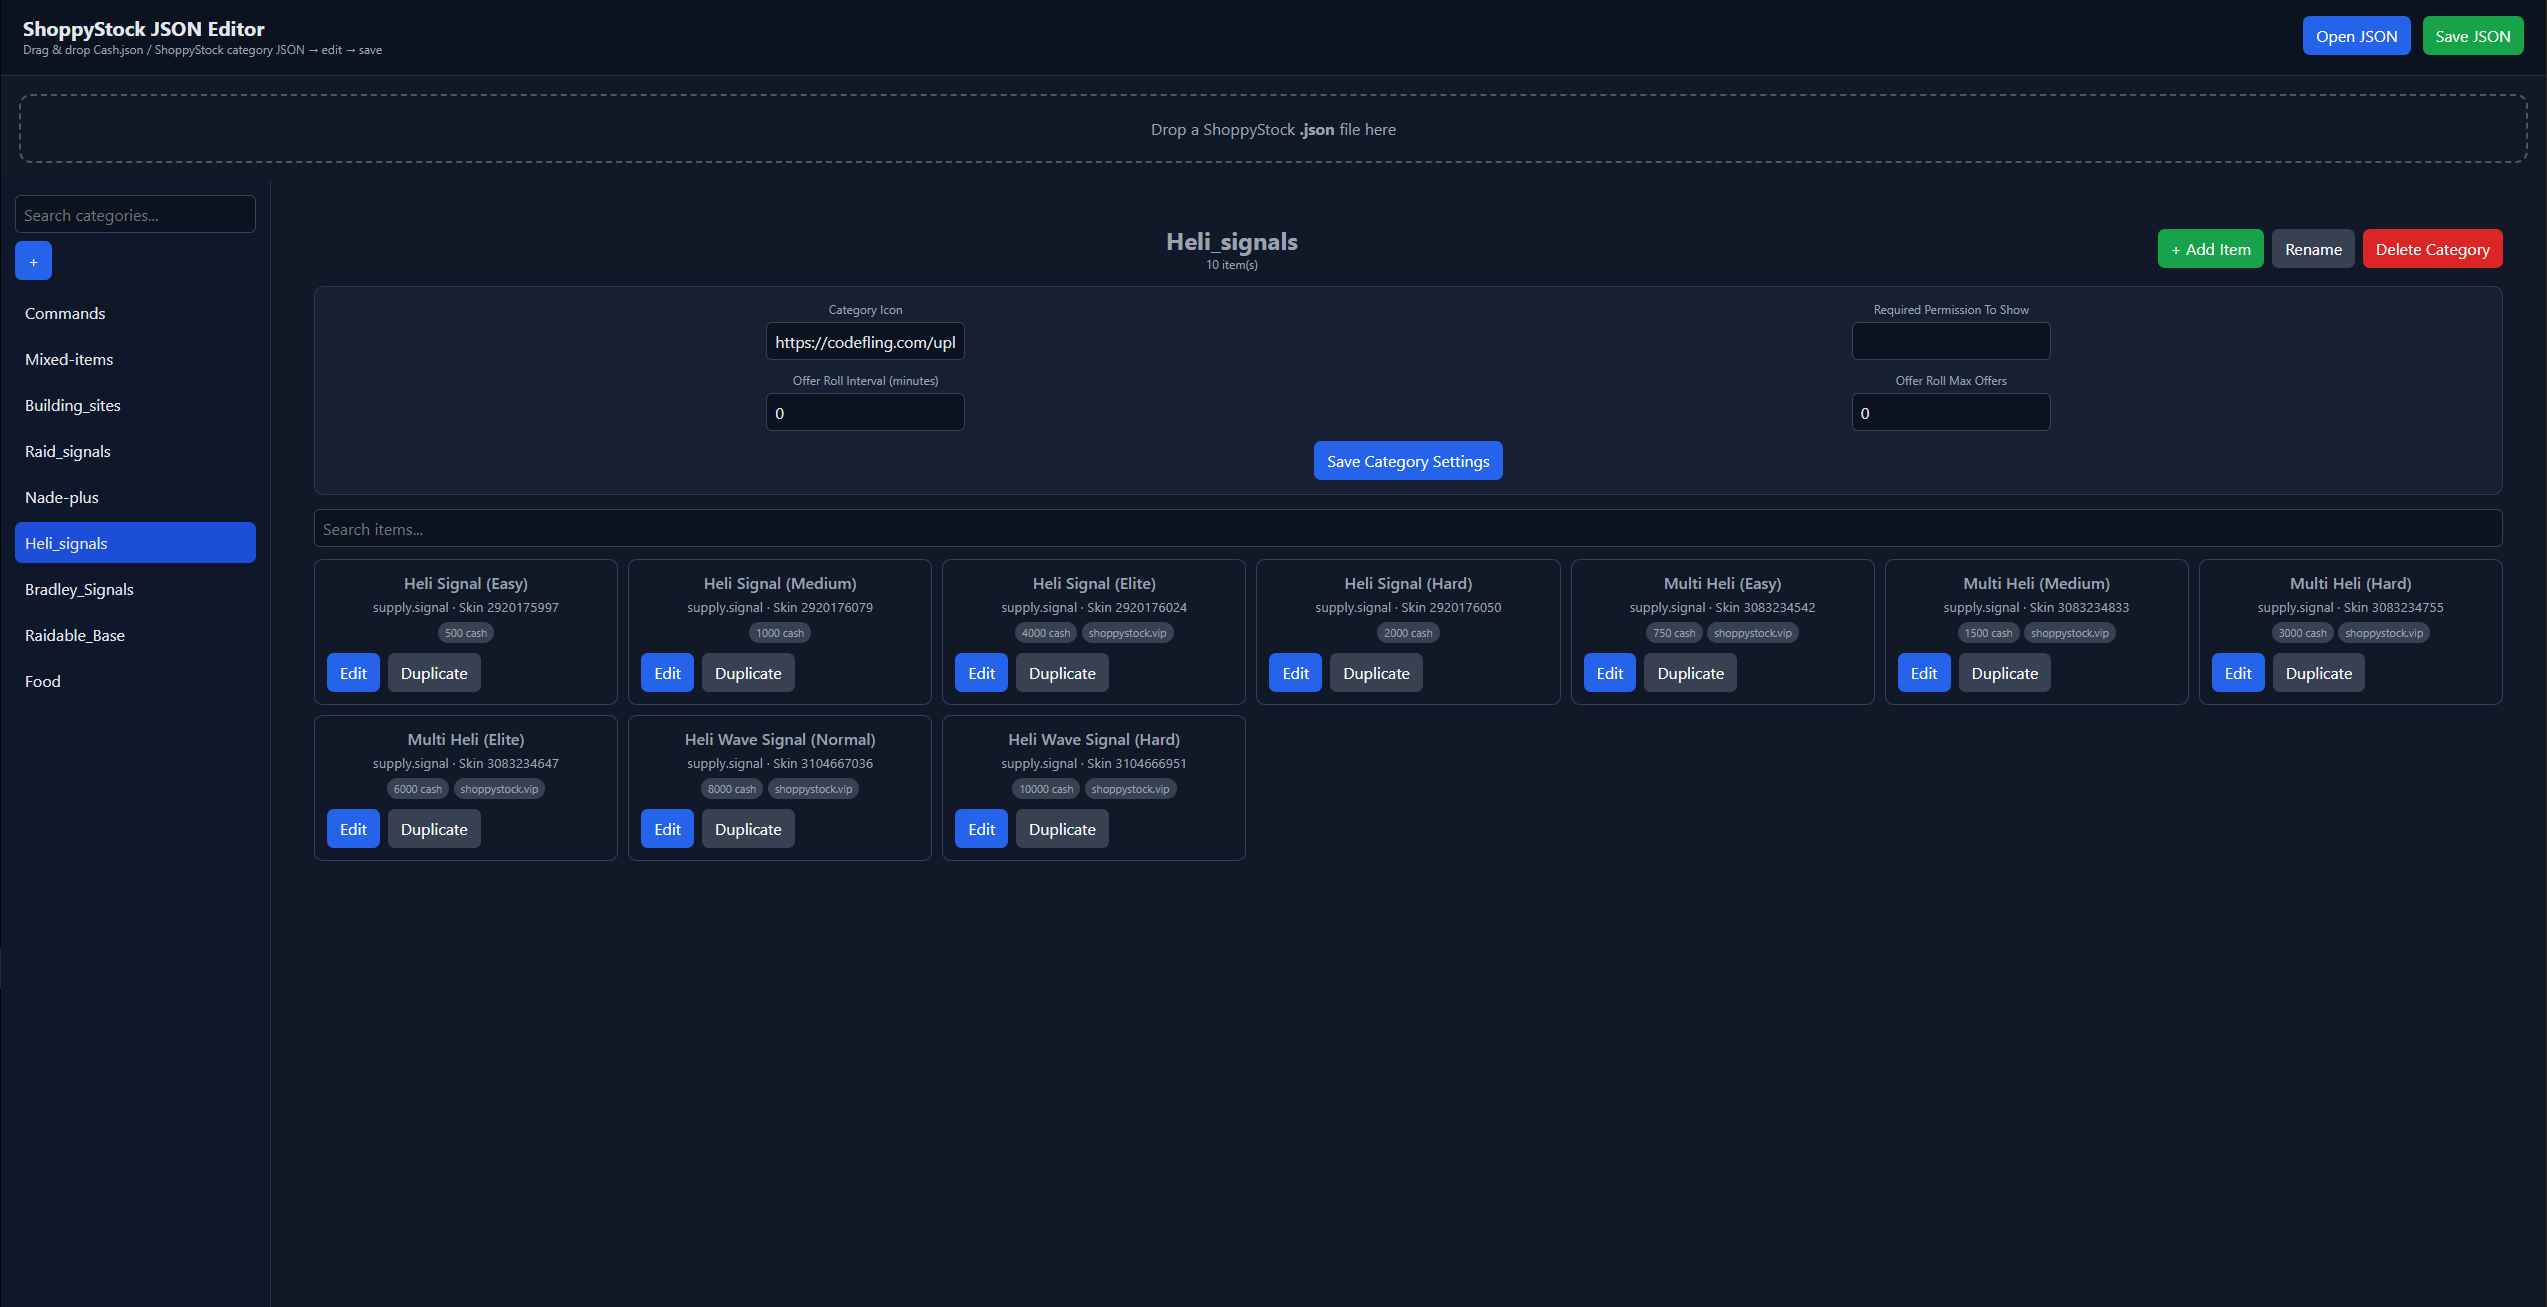Click the 2000 cash price tag
Viewport: 2547px width, 1307px height.
point(1408,633)
